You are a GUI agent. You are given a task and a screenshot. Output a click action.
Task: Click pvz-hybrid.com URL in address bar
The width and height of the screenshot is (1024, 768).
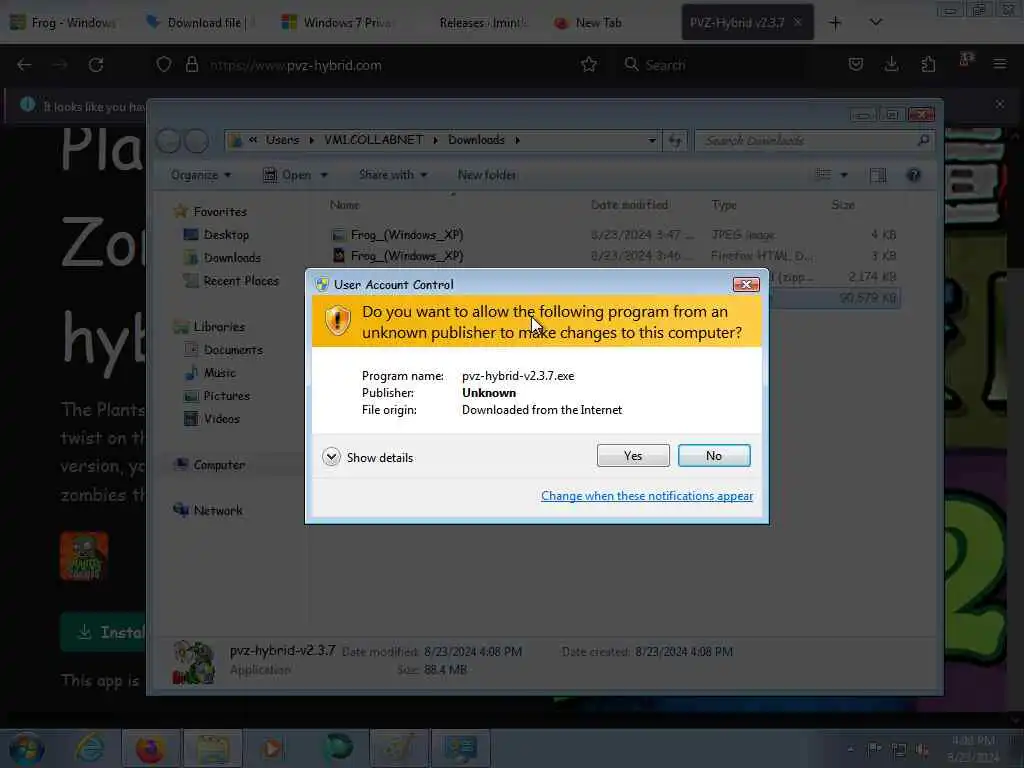coord(295,65)
